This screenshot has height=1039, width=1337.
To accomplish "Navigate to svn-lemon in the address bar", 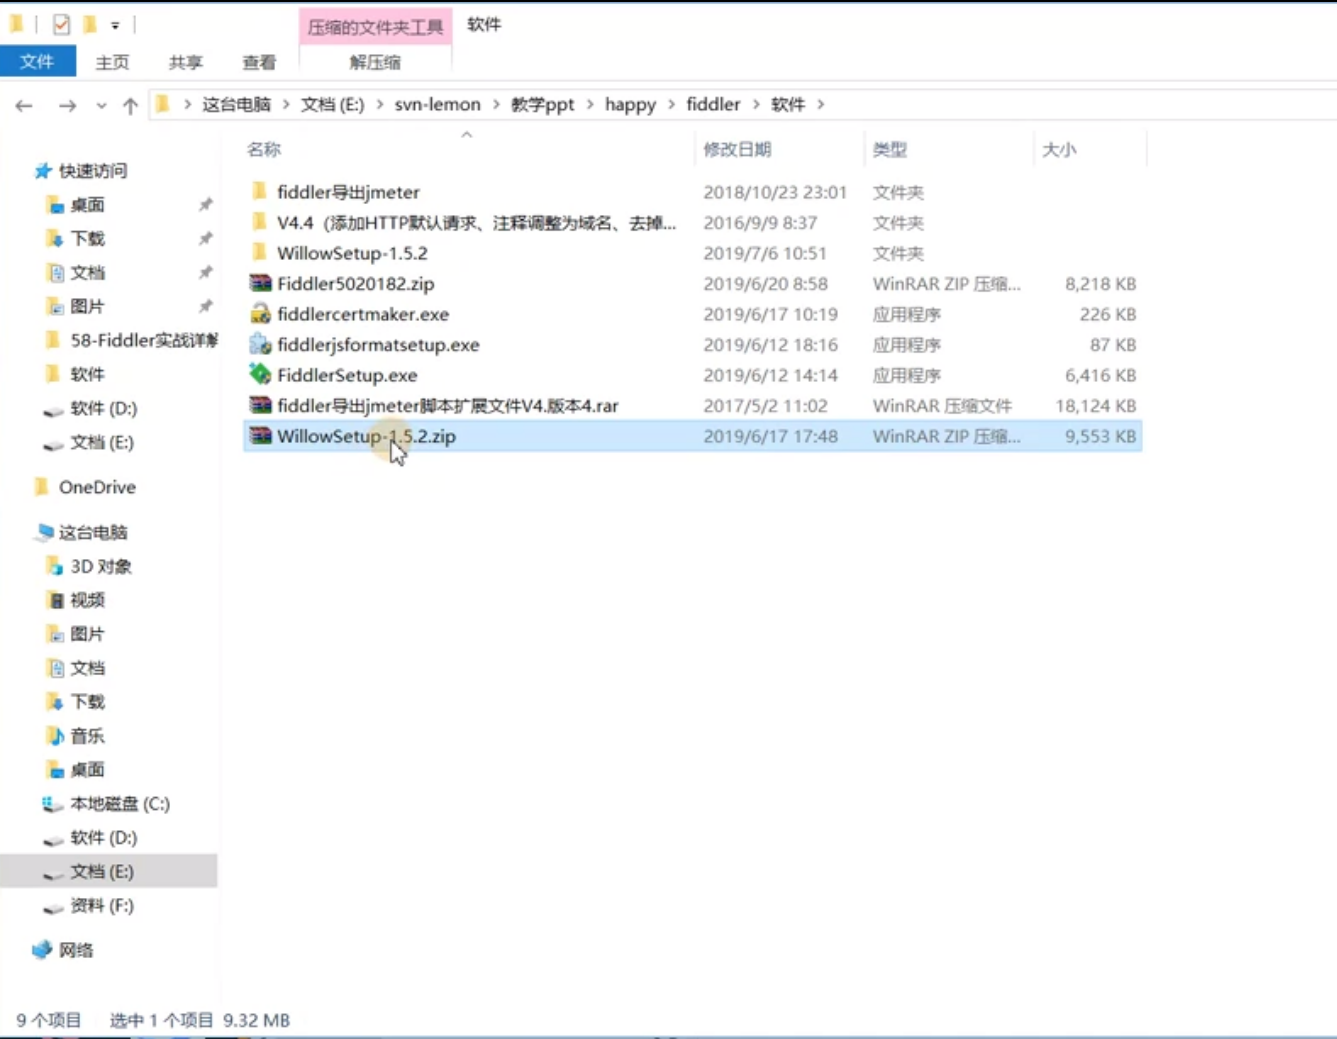I will pyautogui.click(x=438, y=105).
